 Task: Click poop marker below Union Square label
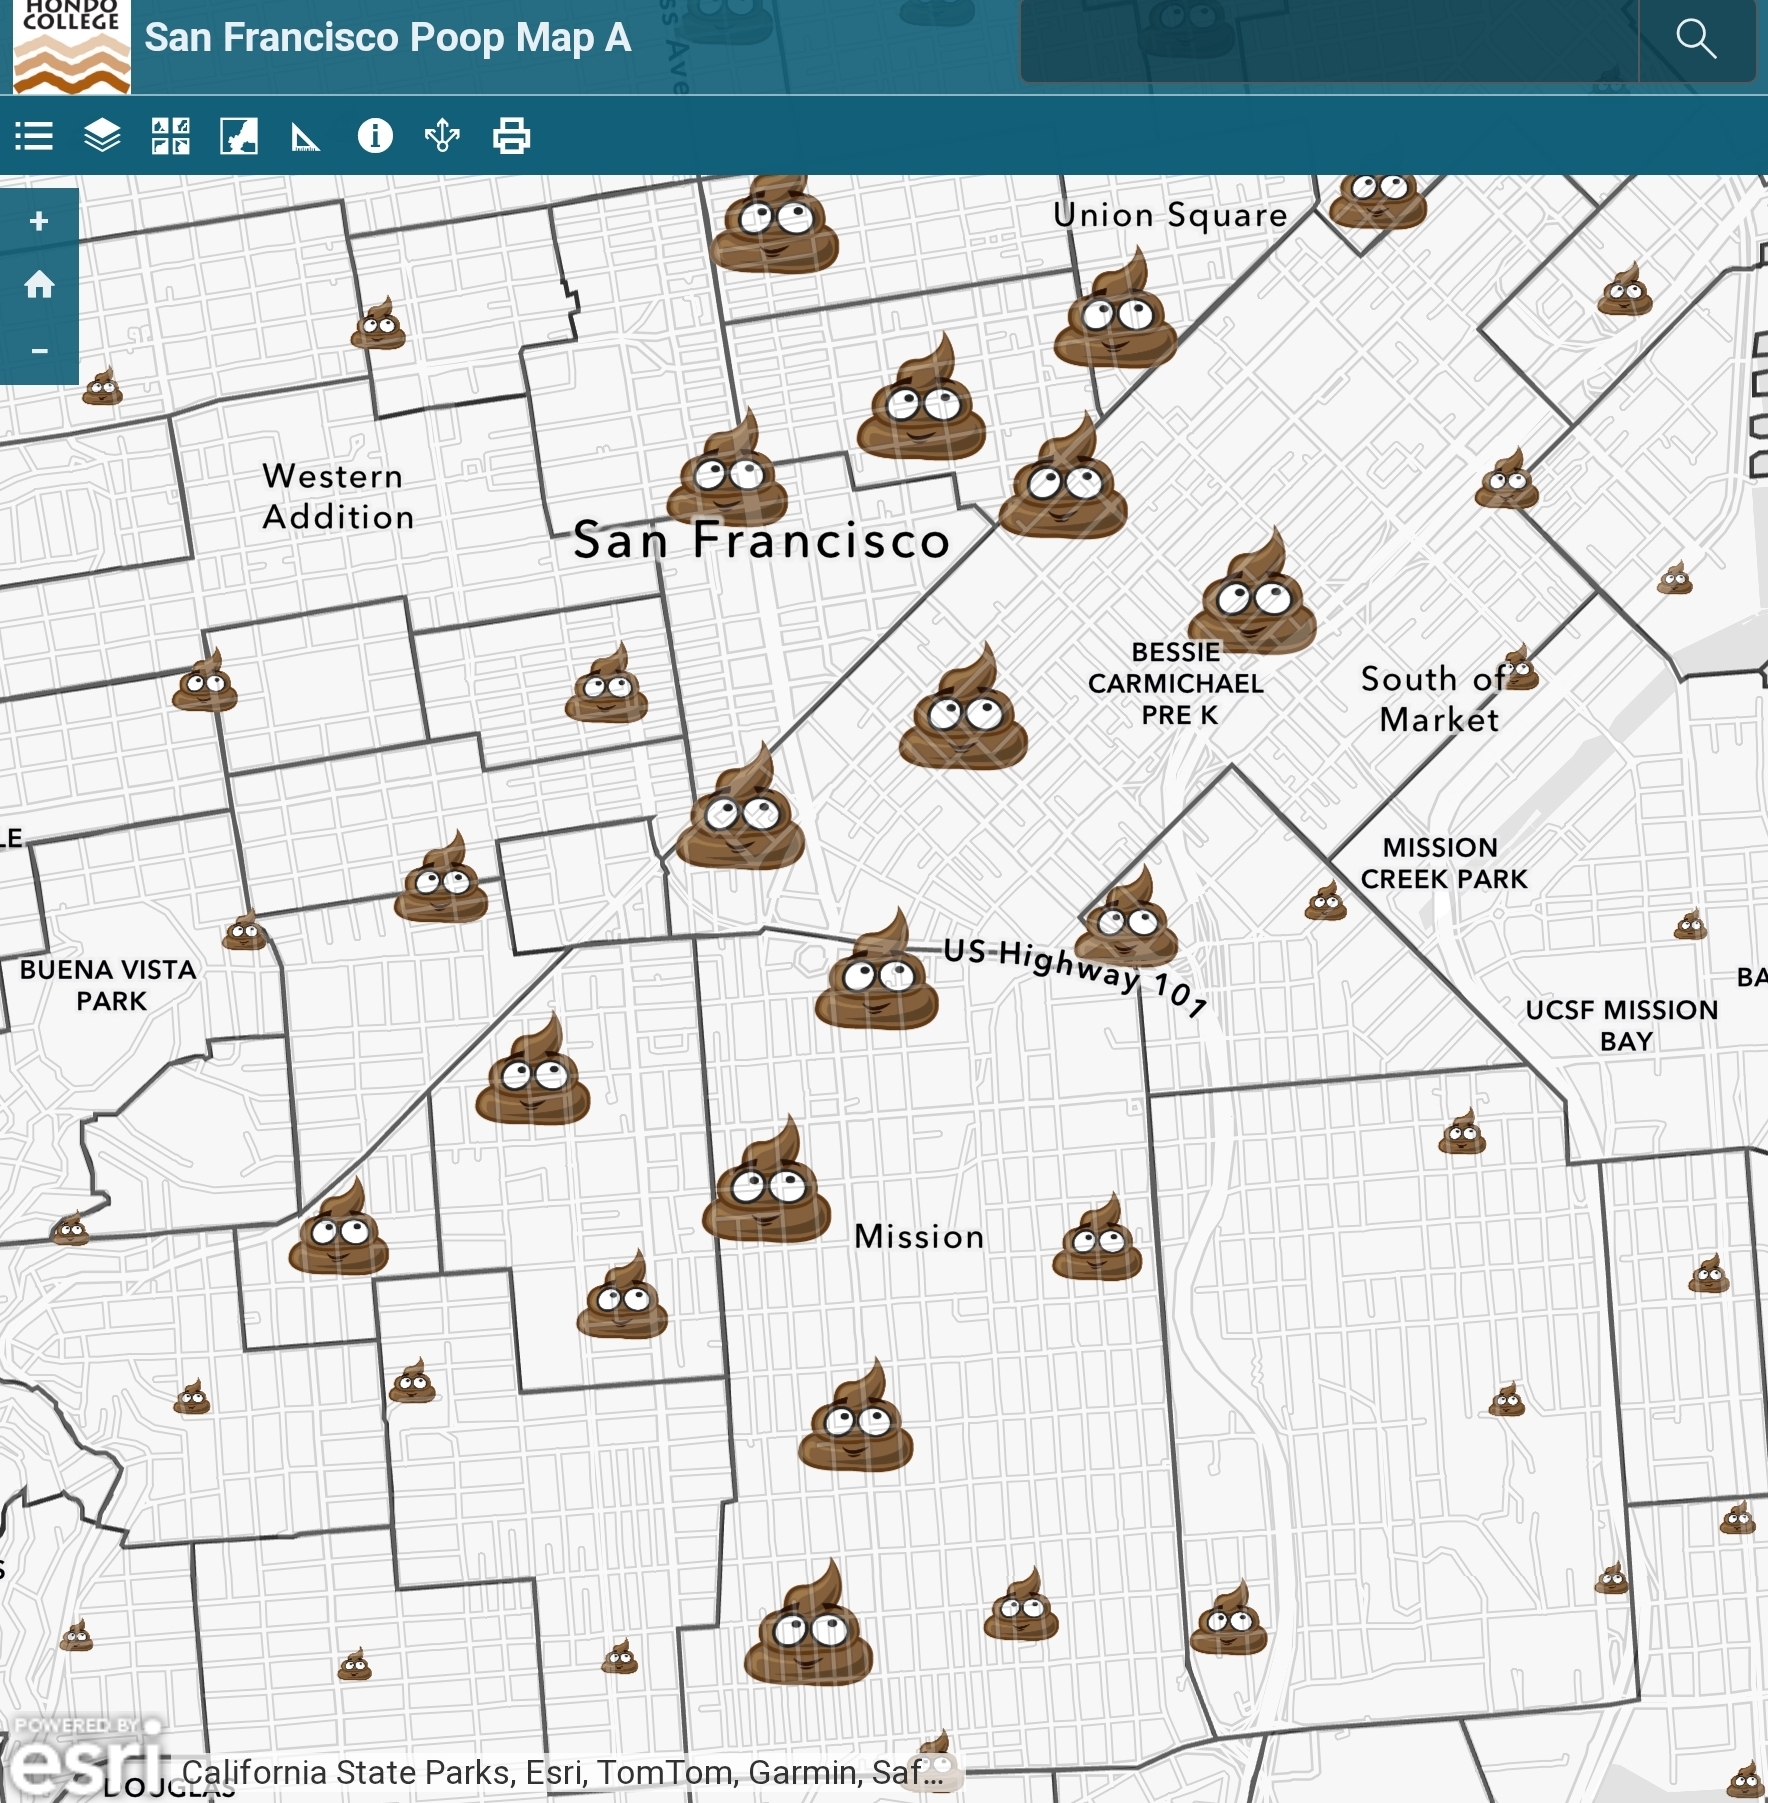point(1116,310)
